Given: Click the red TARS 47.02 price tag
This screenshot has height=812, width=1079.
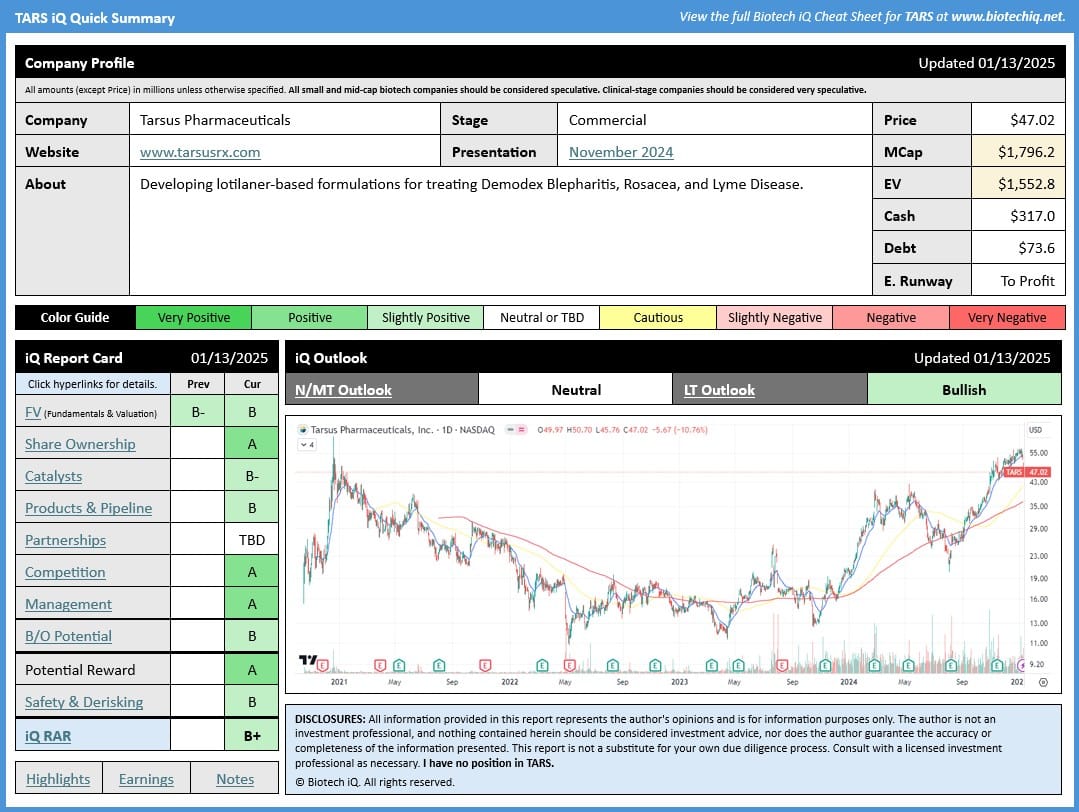Looking at the screenshot, I should click(1027, 472).
